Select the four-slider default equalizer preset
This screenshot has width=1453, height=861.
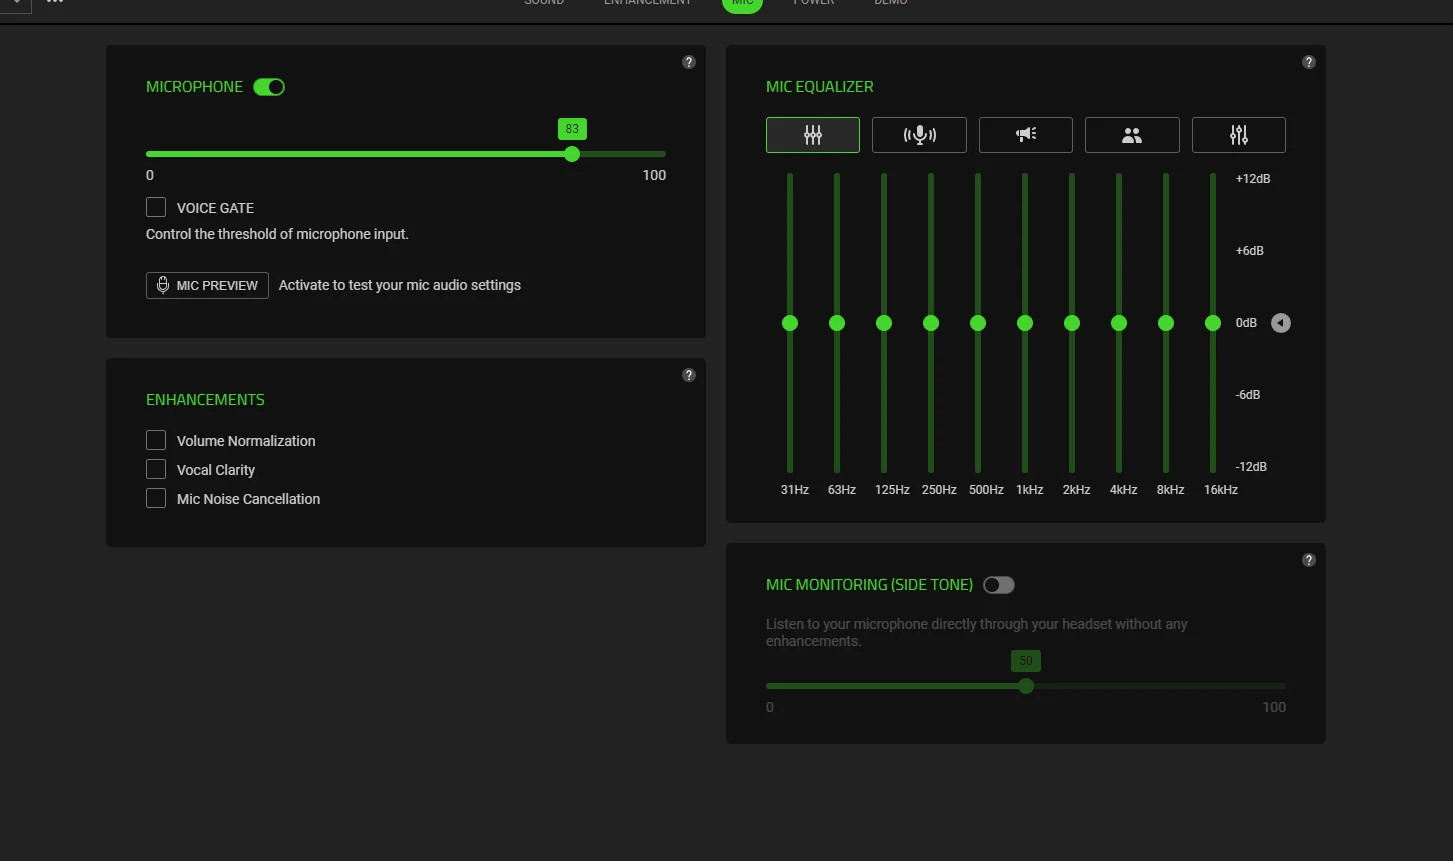[x=812, y=135]
